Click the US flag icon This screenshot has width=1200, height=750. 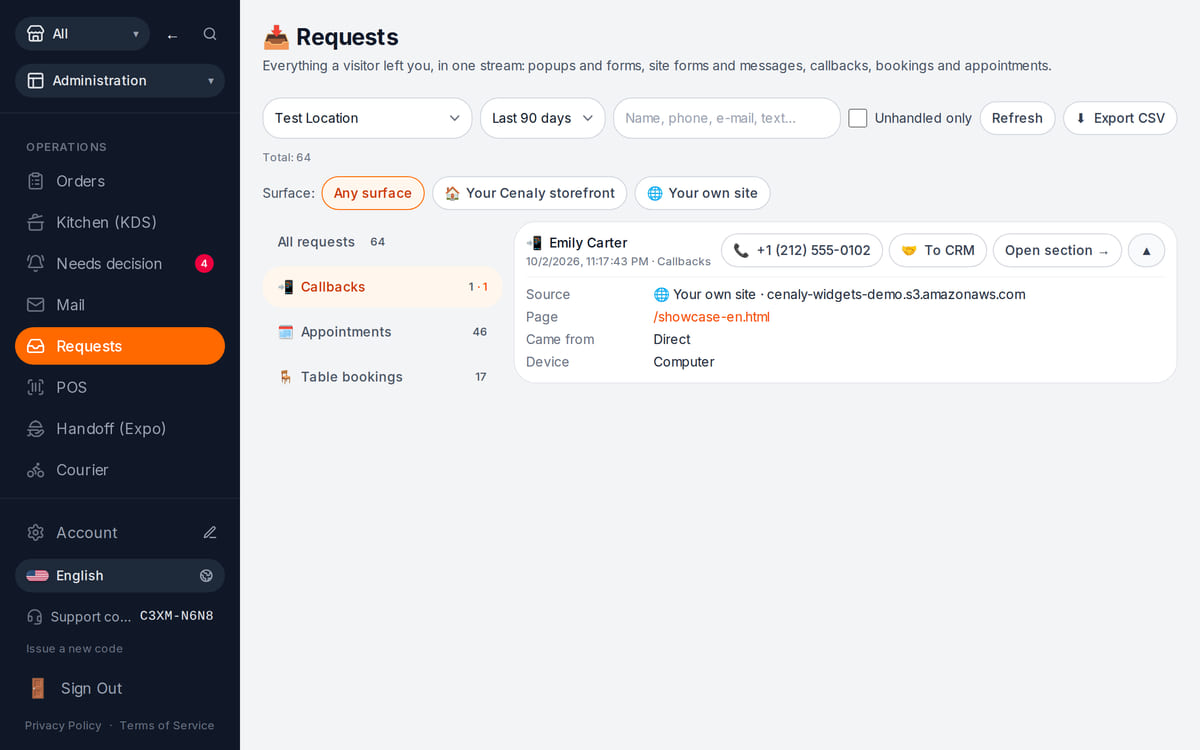37,576
